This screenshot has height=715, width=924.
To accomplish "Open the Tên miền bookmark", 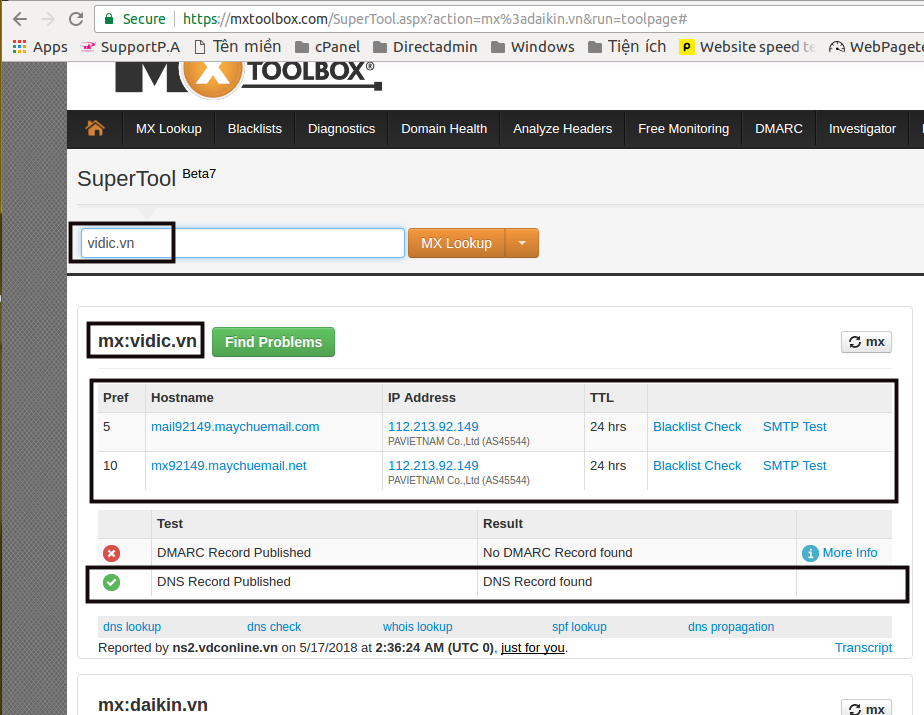I will click(237, 47).
